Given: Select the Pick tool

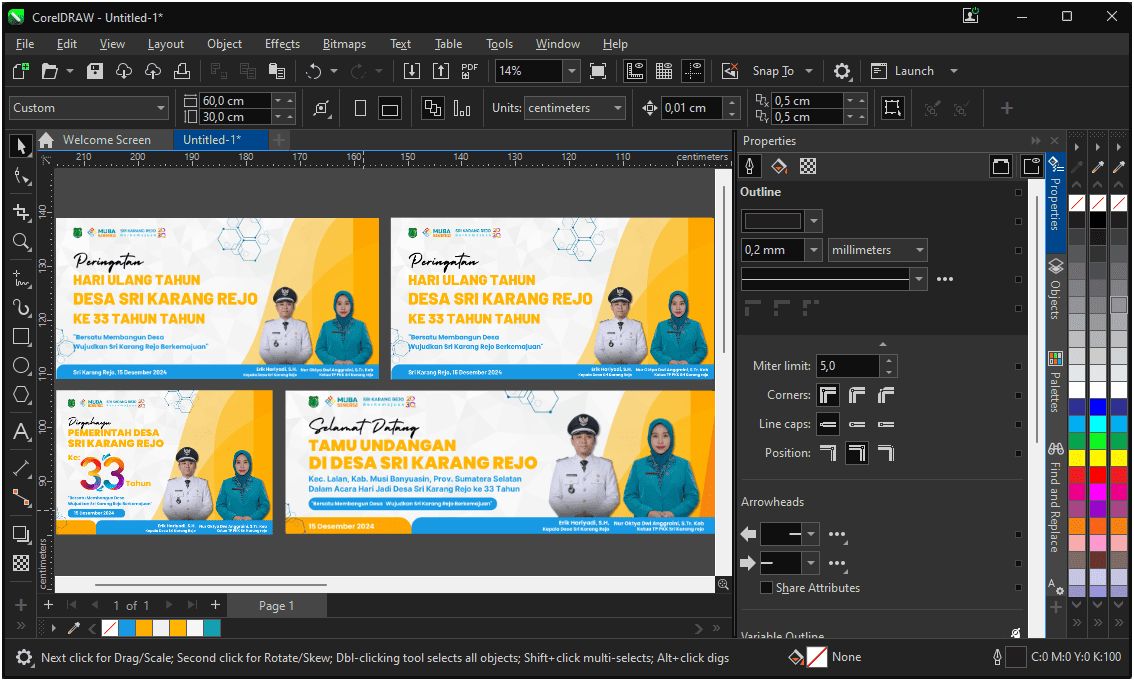Looking at the screenshot, I should [21, 146].
